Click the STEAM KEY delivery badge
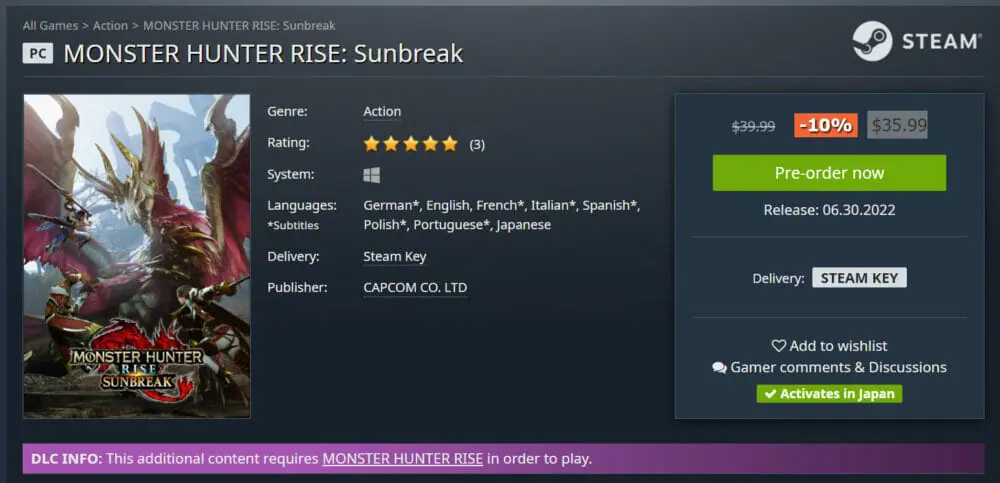The width and height of the screenshot is (1000, 483). [859, 278]
